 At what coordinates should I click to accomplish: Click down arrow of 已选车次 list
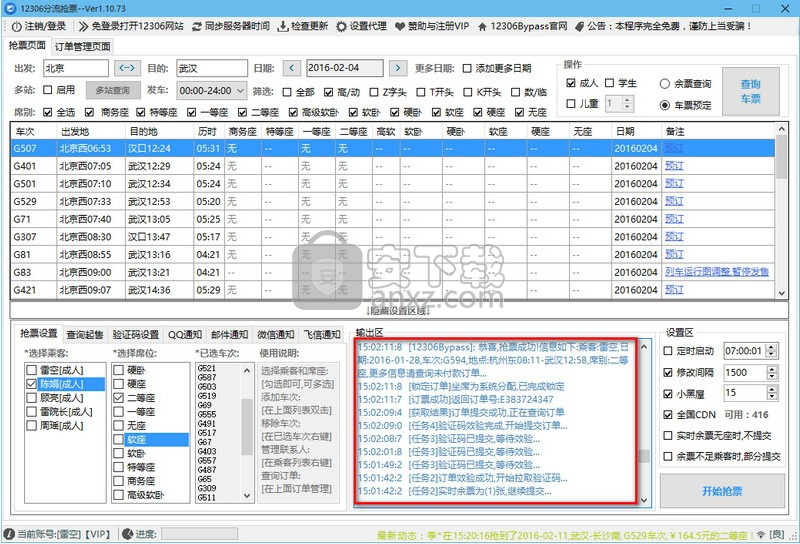tap(247, 496)
